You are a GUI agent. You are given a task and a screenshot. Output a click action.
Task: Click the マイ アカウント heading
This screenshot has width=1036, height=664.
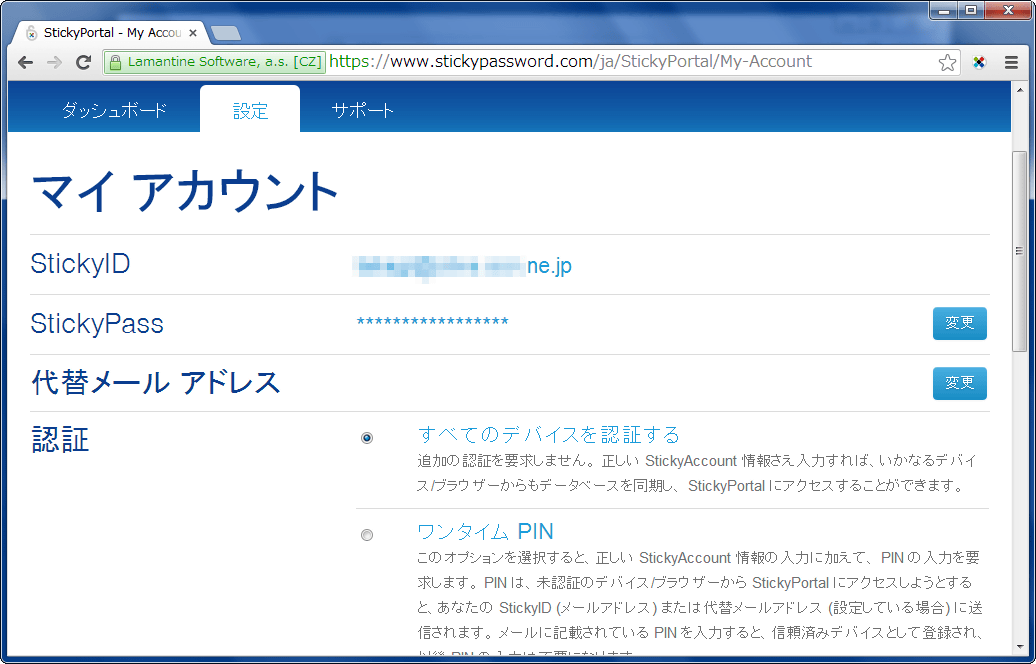click(x=185, y=191)
